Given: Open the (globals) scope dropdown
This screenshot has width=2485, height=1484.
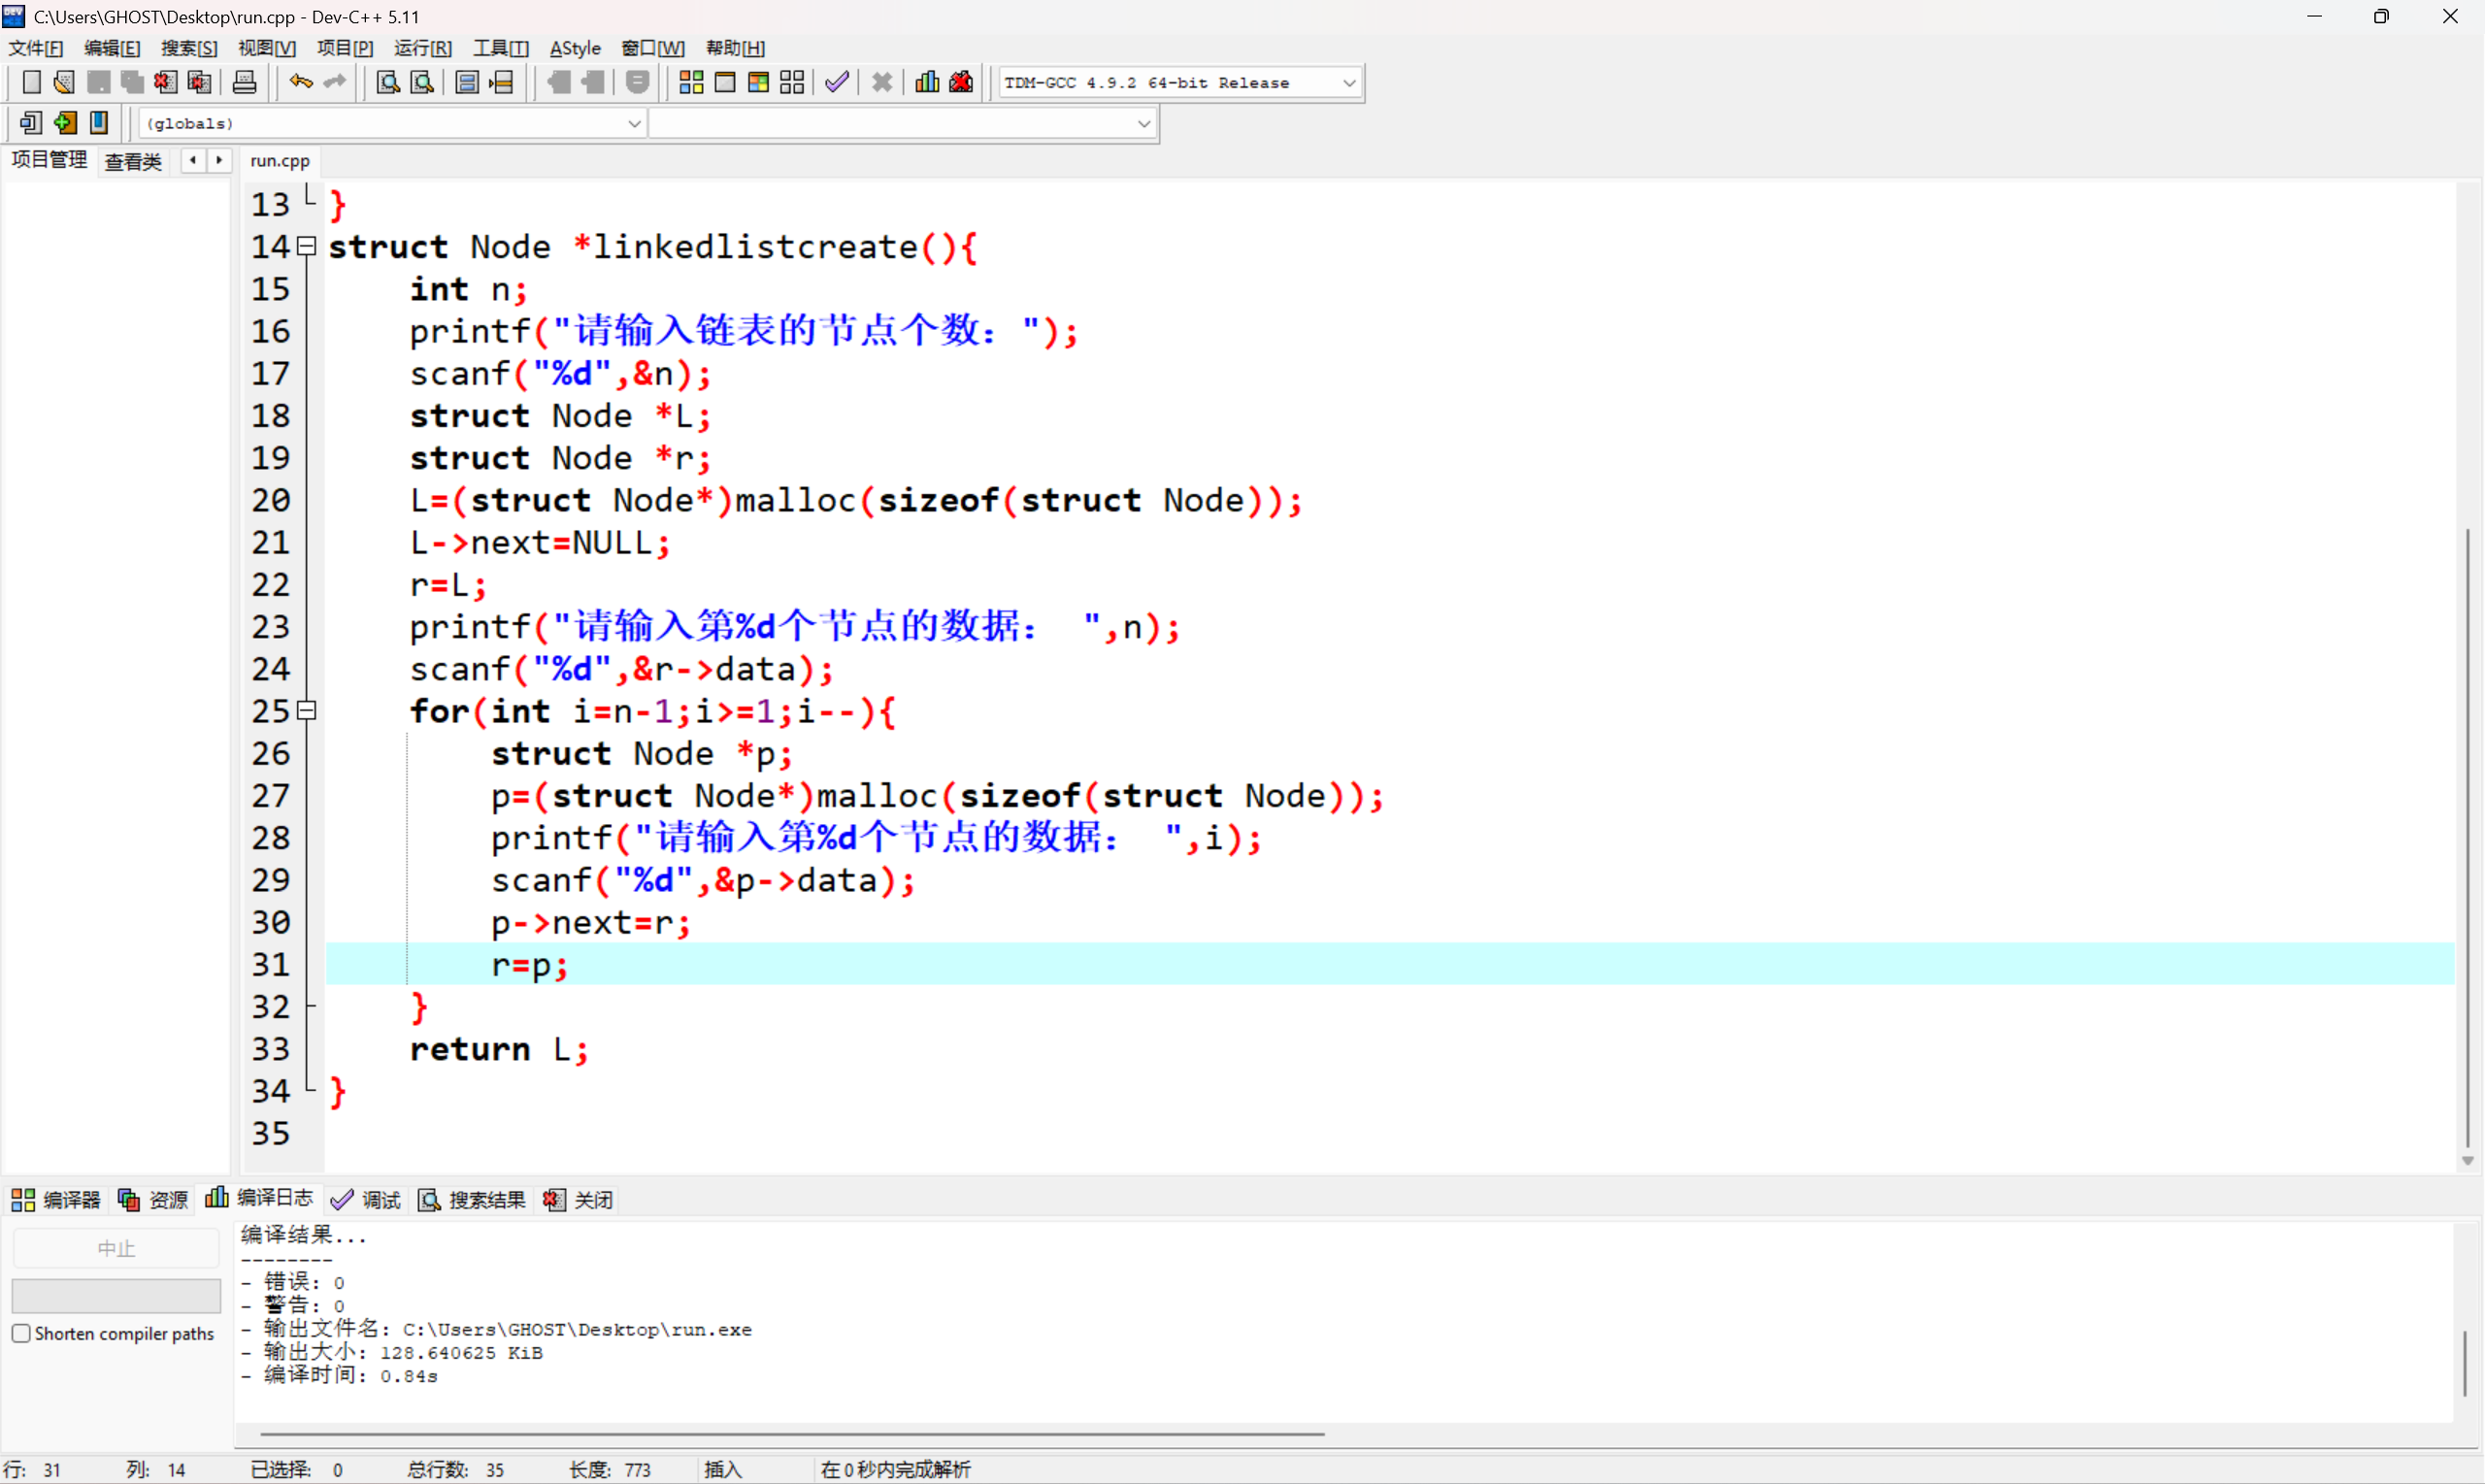Looking at the screenshot, I should tap(633, 124).
